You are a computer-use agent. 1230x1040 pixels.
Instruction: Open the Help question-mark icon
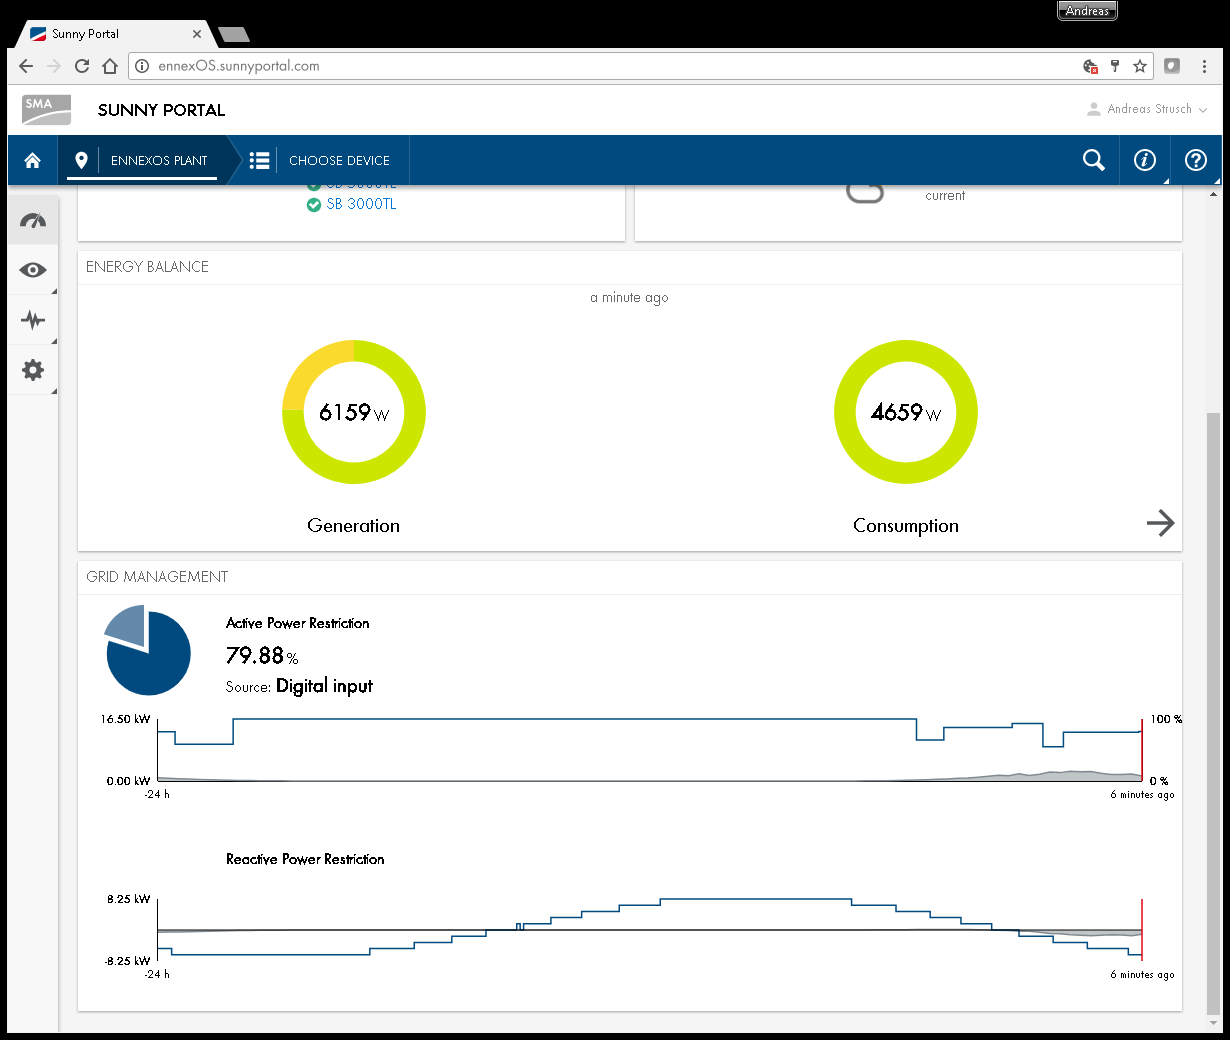pos(1196,160)
